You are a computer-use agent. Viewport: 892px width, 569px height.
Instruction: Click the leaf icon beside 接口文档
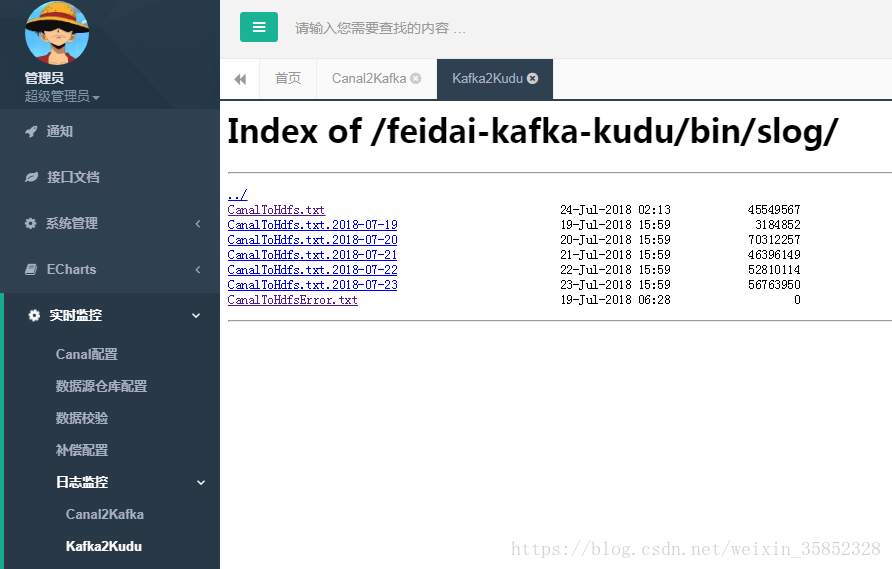tap(31, 177)
